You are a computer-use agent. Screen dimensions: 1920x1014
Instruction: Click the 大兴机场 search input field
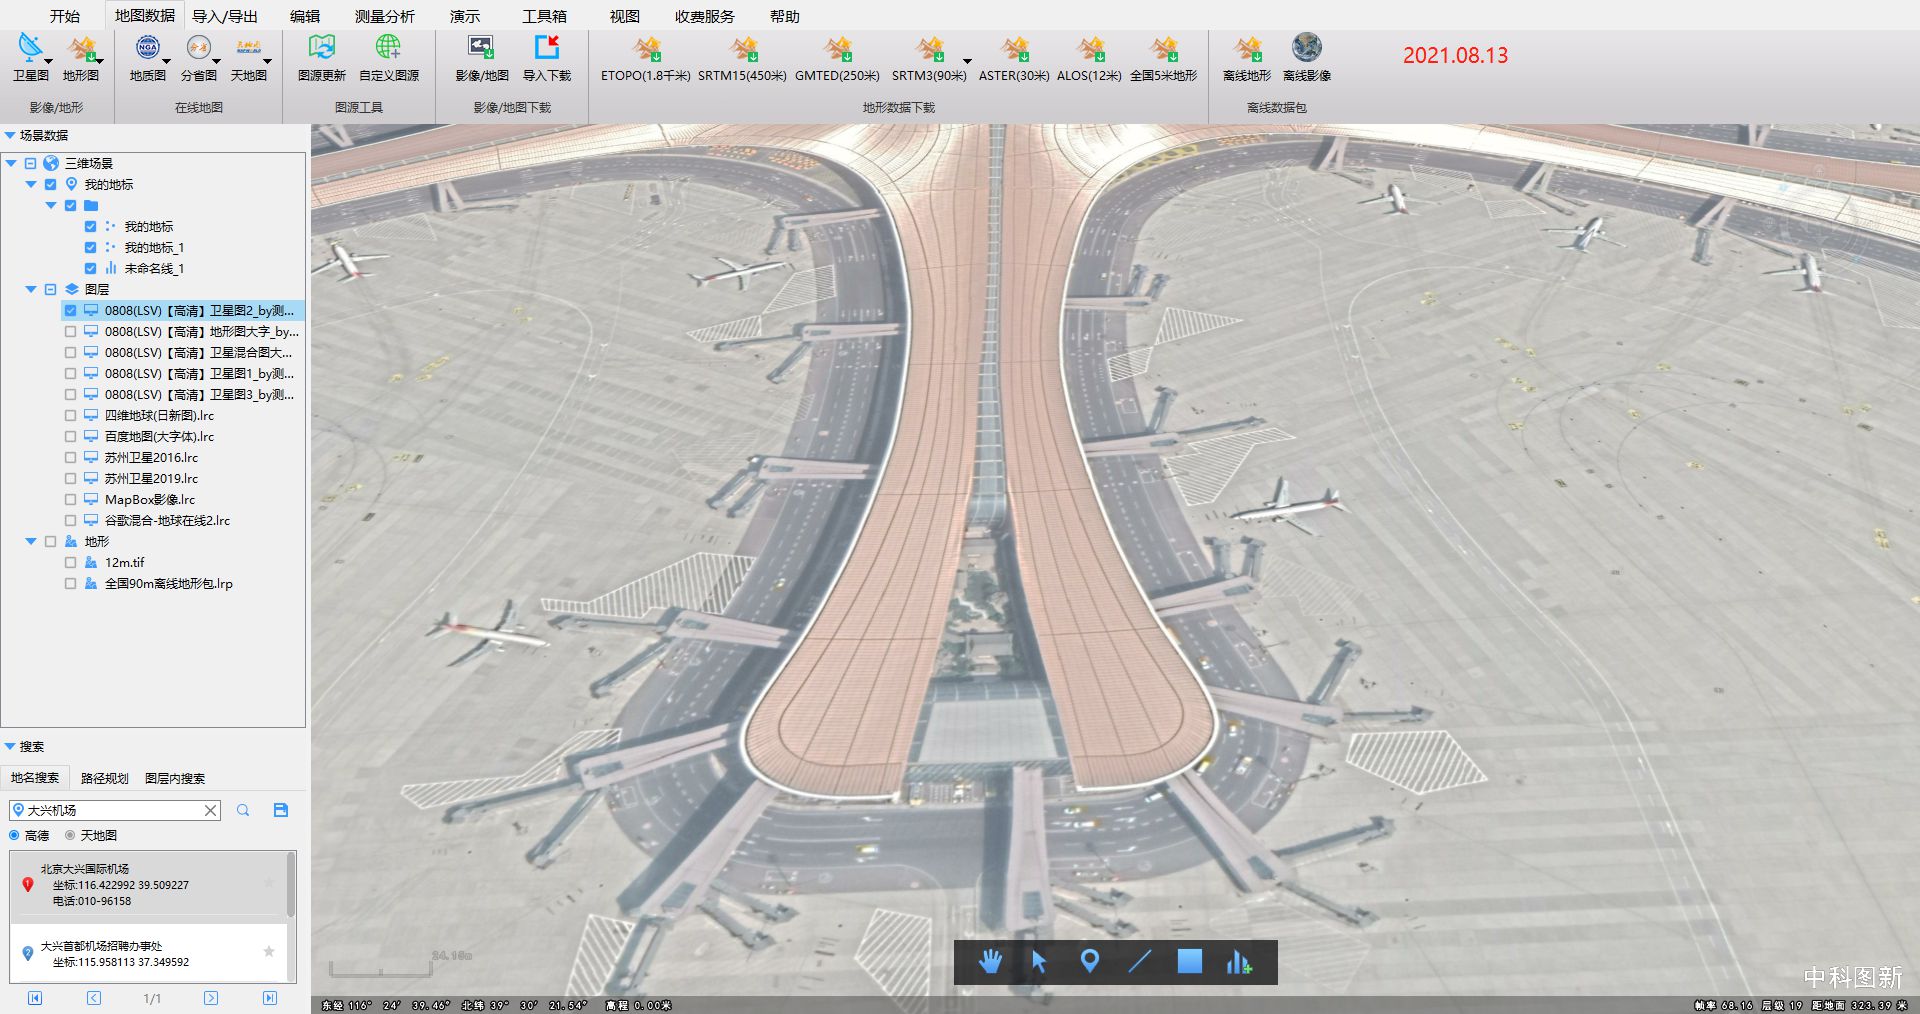click(x=114, y=810)
